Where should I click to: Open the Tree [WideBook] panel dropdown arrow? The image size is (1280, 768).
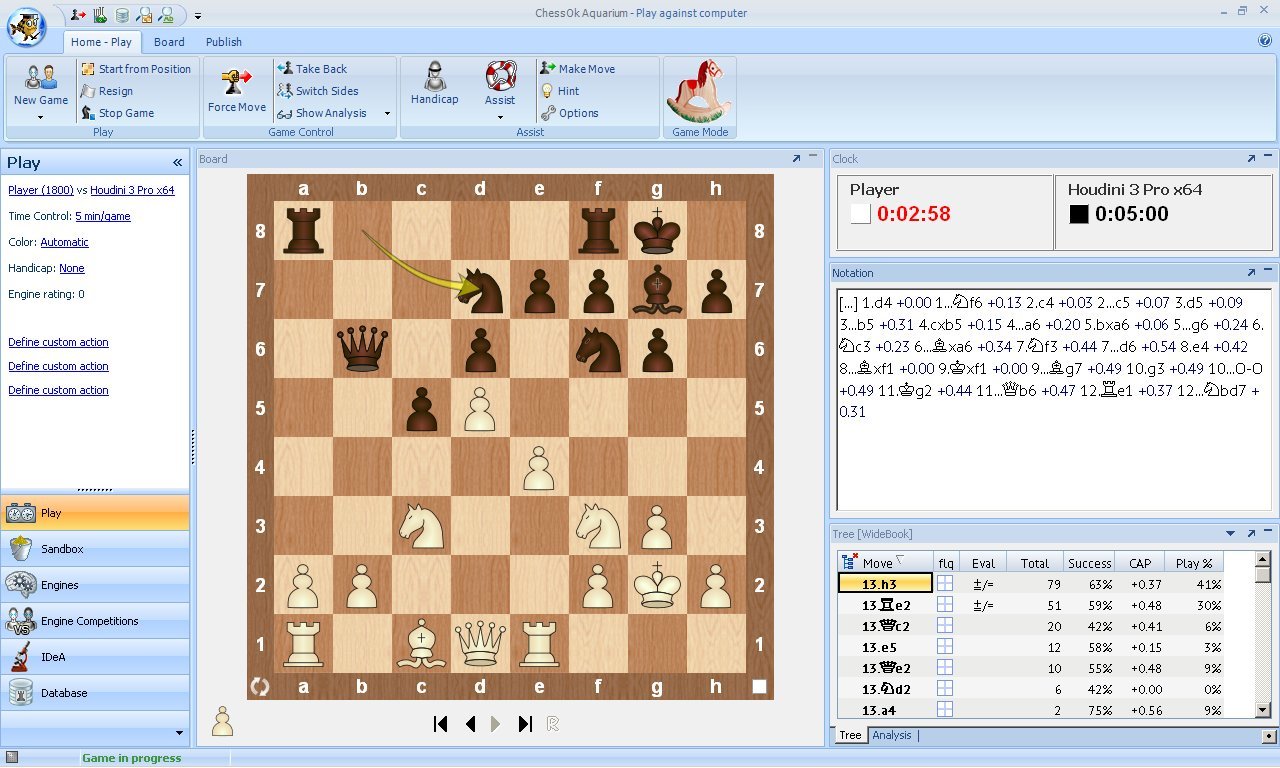click(x=1231, y=533)
